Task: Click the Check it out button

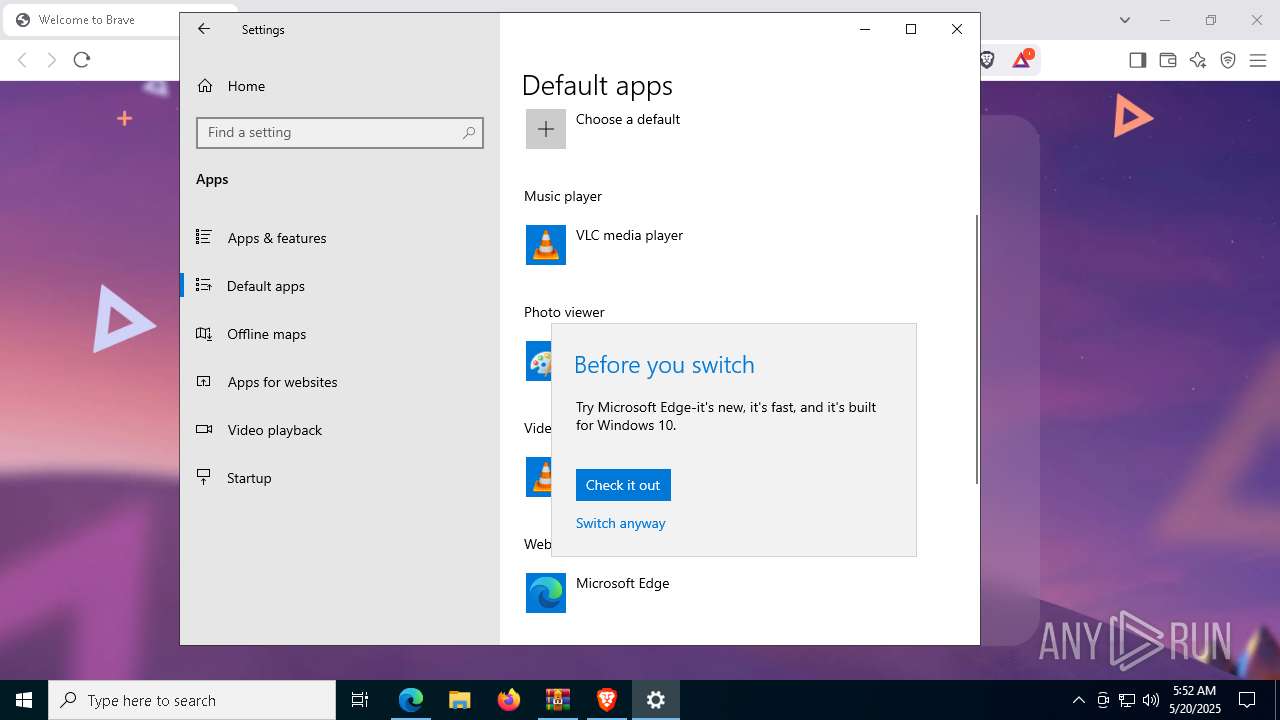Action: (623, 485)
